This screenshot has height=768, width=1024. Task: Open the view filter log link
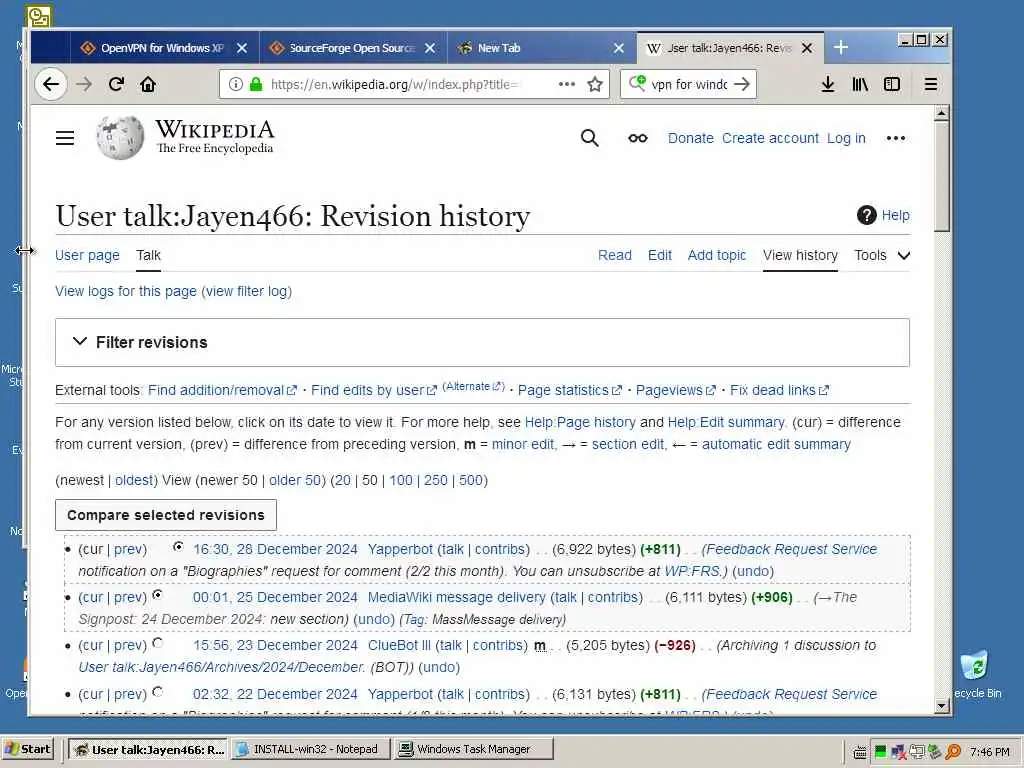click(x=247, y=291)
